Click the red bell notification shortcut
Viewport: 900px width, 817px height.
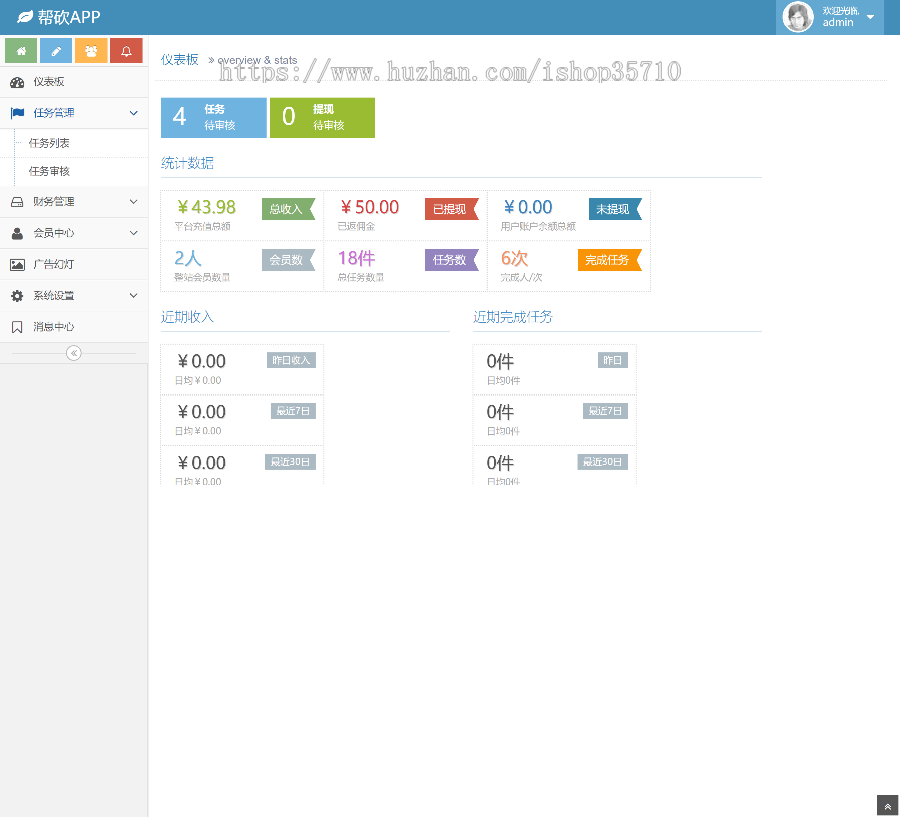[x=126, y=51]
